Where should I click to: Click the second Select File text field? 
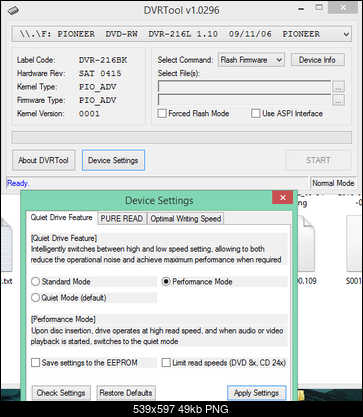[244, 100]
